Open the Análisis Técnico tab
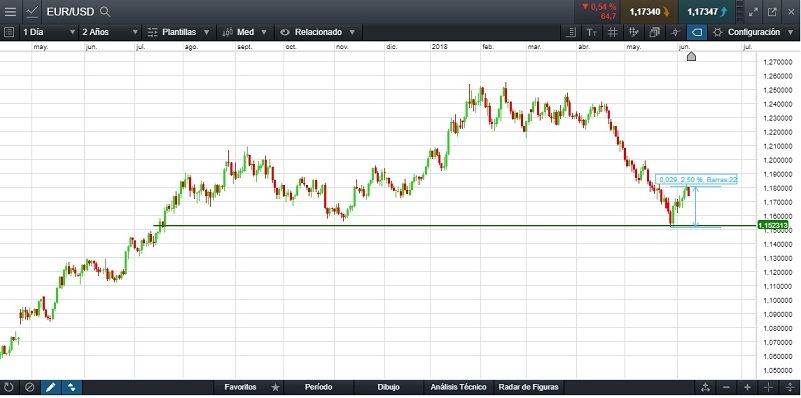The image size is (801, 398). coord(458,387)
